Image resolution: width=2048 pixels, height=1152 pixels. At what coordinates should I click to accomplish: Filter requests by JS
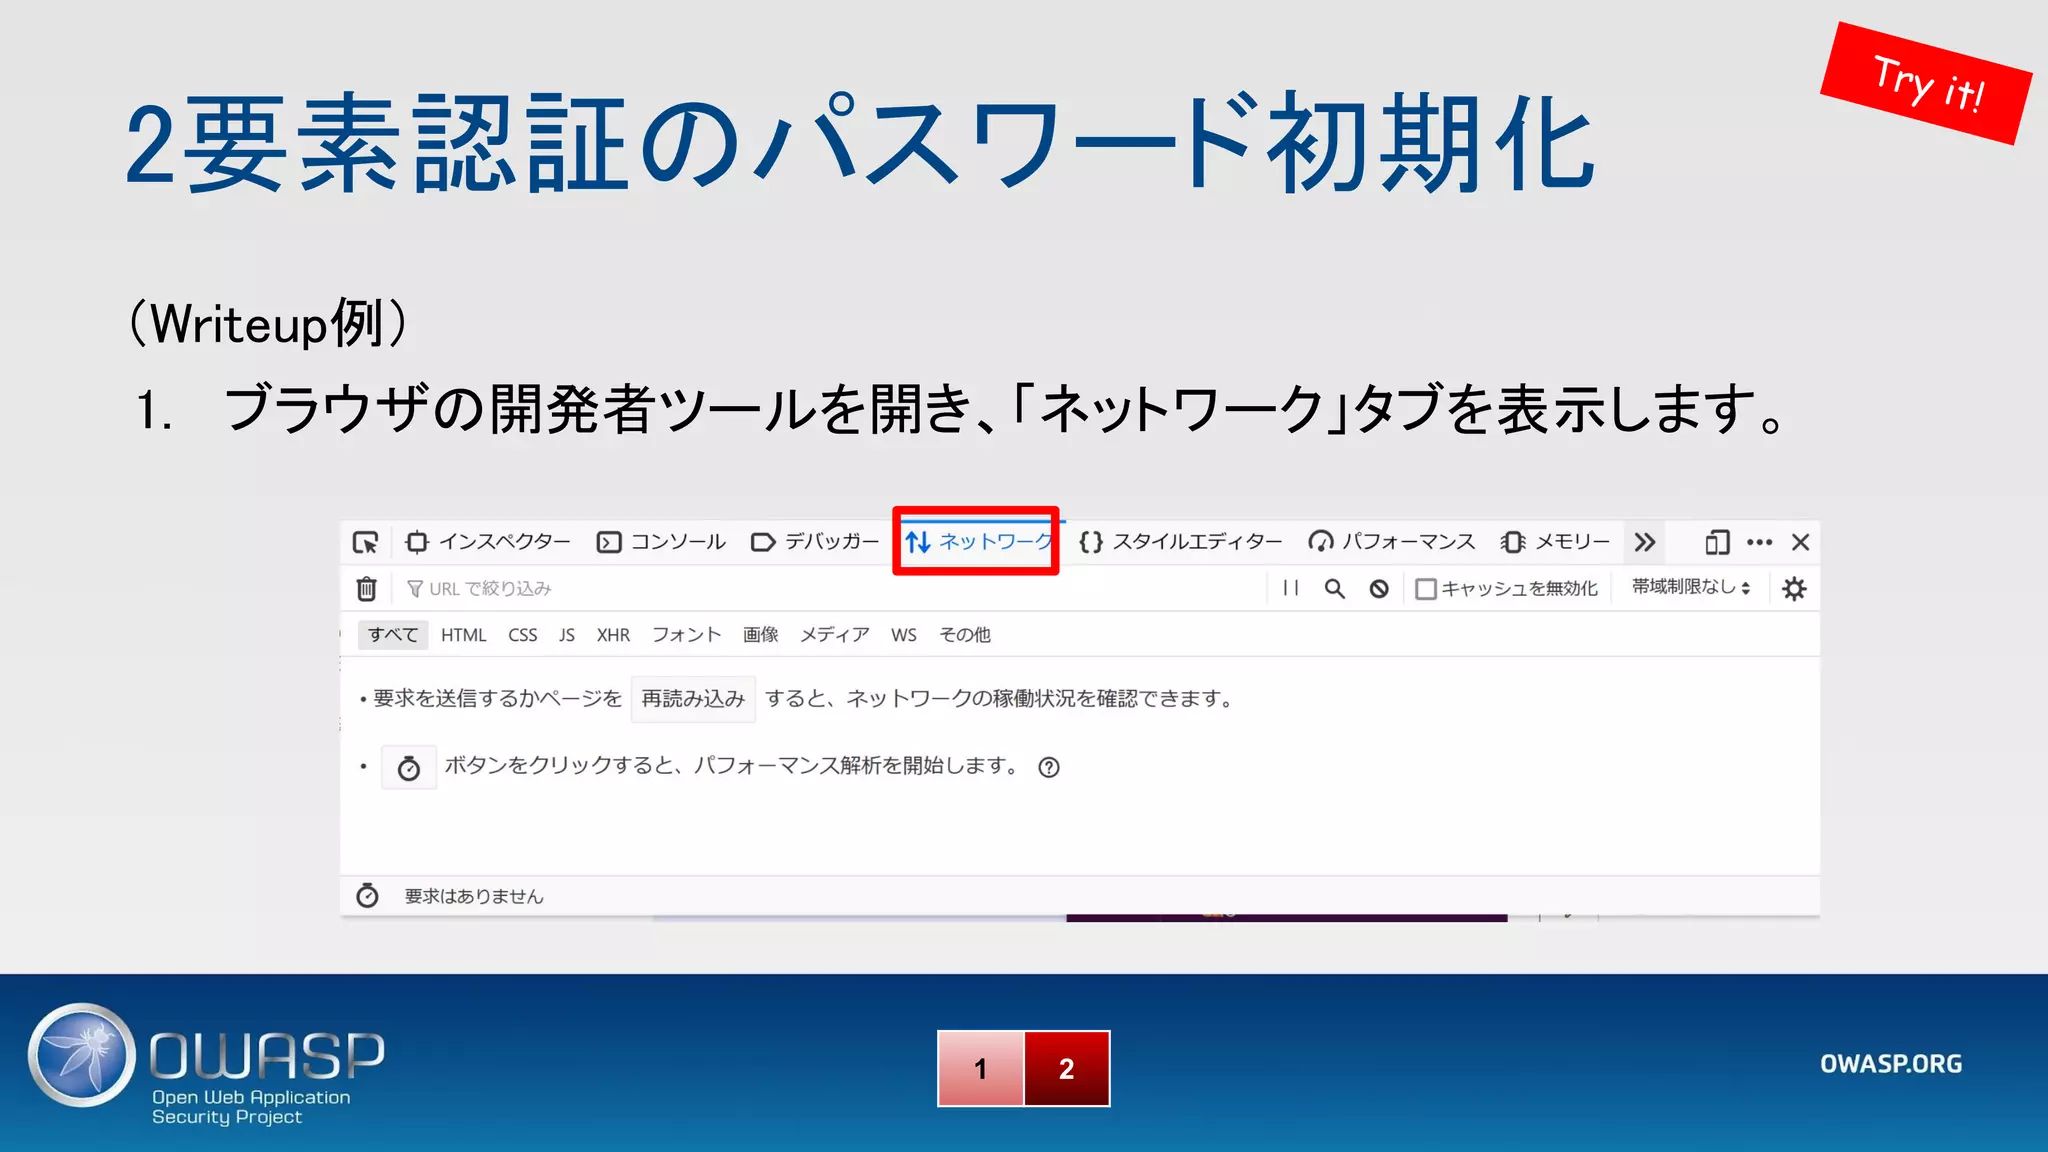(x=567, y=635)
